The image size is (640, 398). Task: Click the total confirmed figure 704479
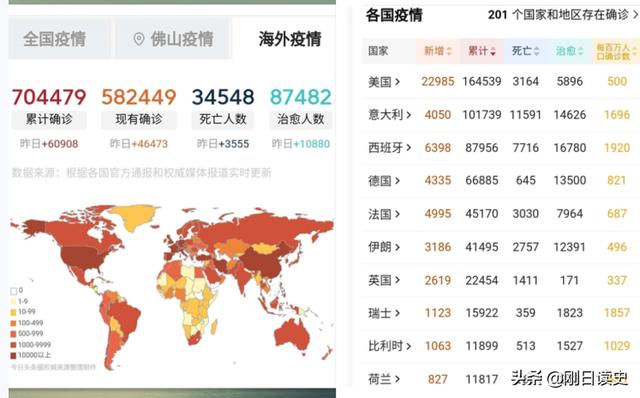pos(49,97)
